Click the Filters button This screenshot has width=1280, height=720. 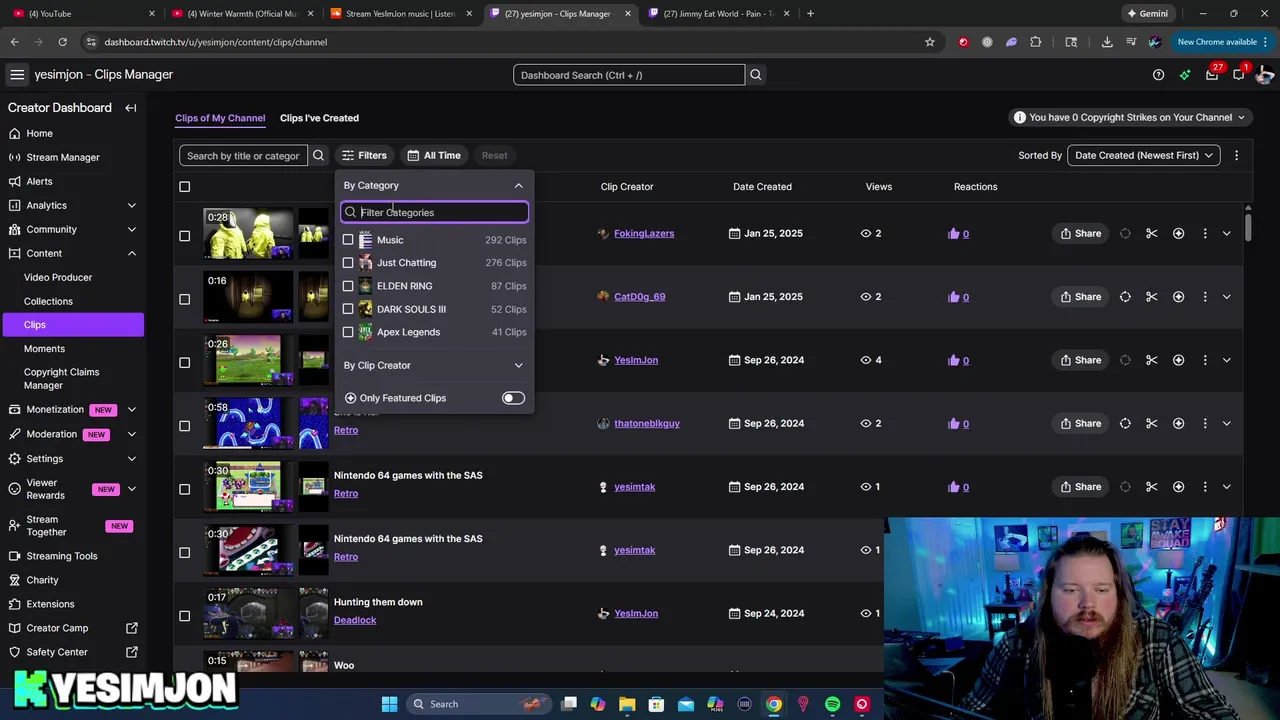[364, 156]
